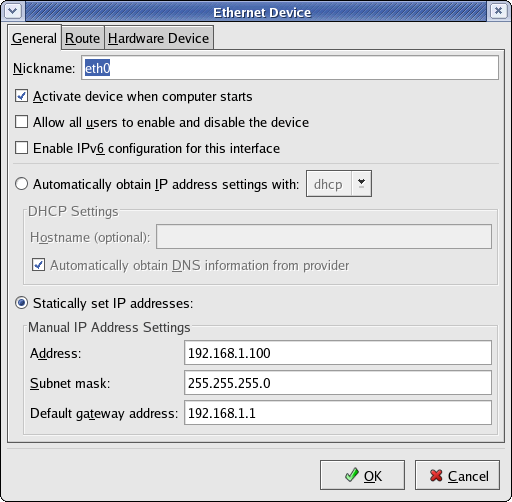Open the dhcp protocol dropdown
The height and width of the screenshot is (502, 512).
pyautogui.click(x=339, y=184)
